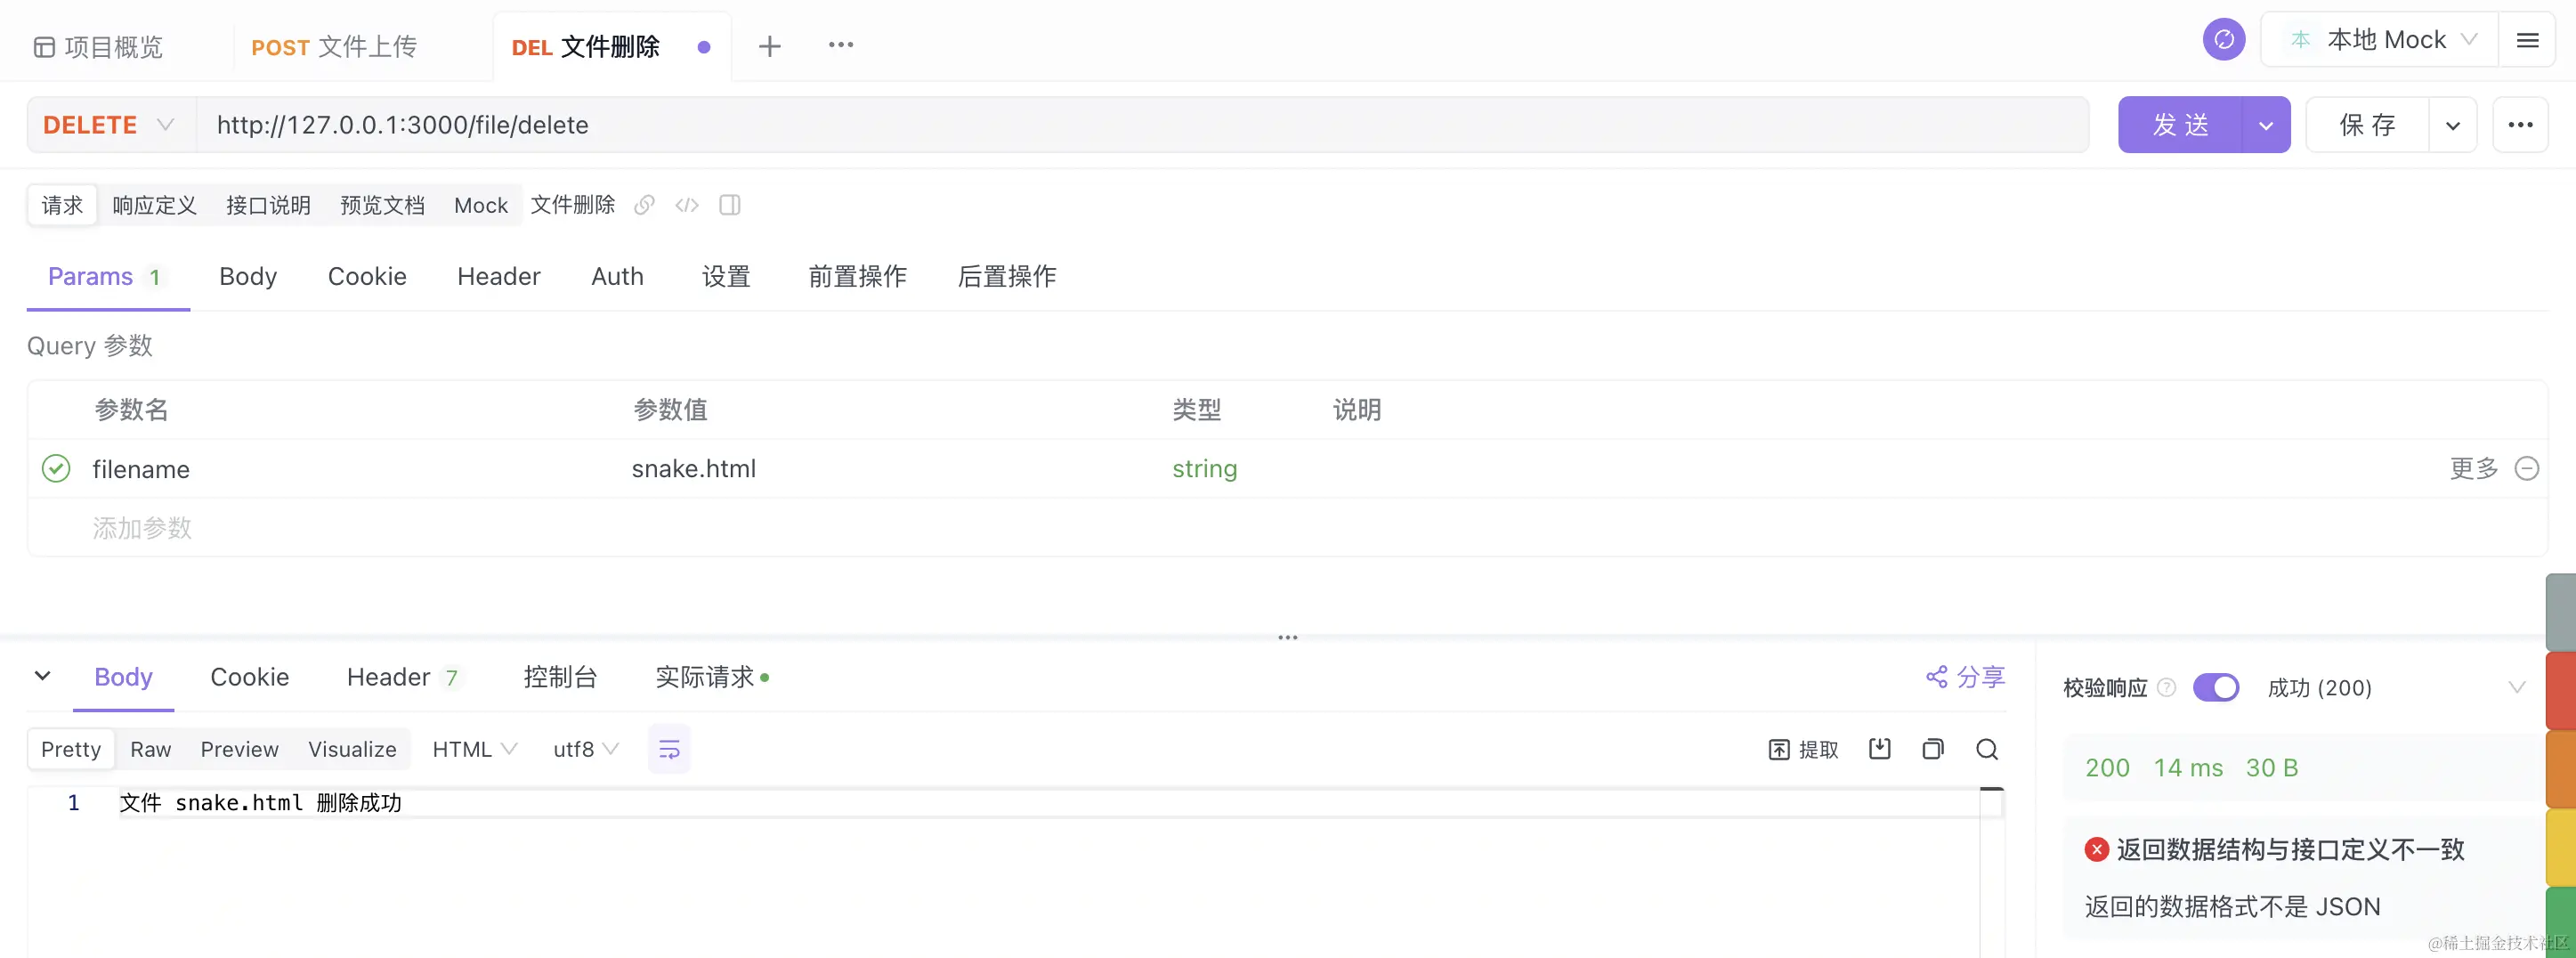Open the tab bar more options ellipsis
This screenshot has width=2576, height=958.
click(841, 45)
